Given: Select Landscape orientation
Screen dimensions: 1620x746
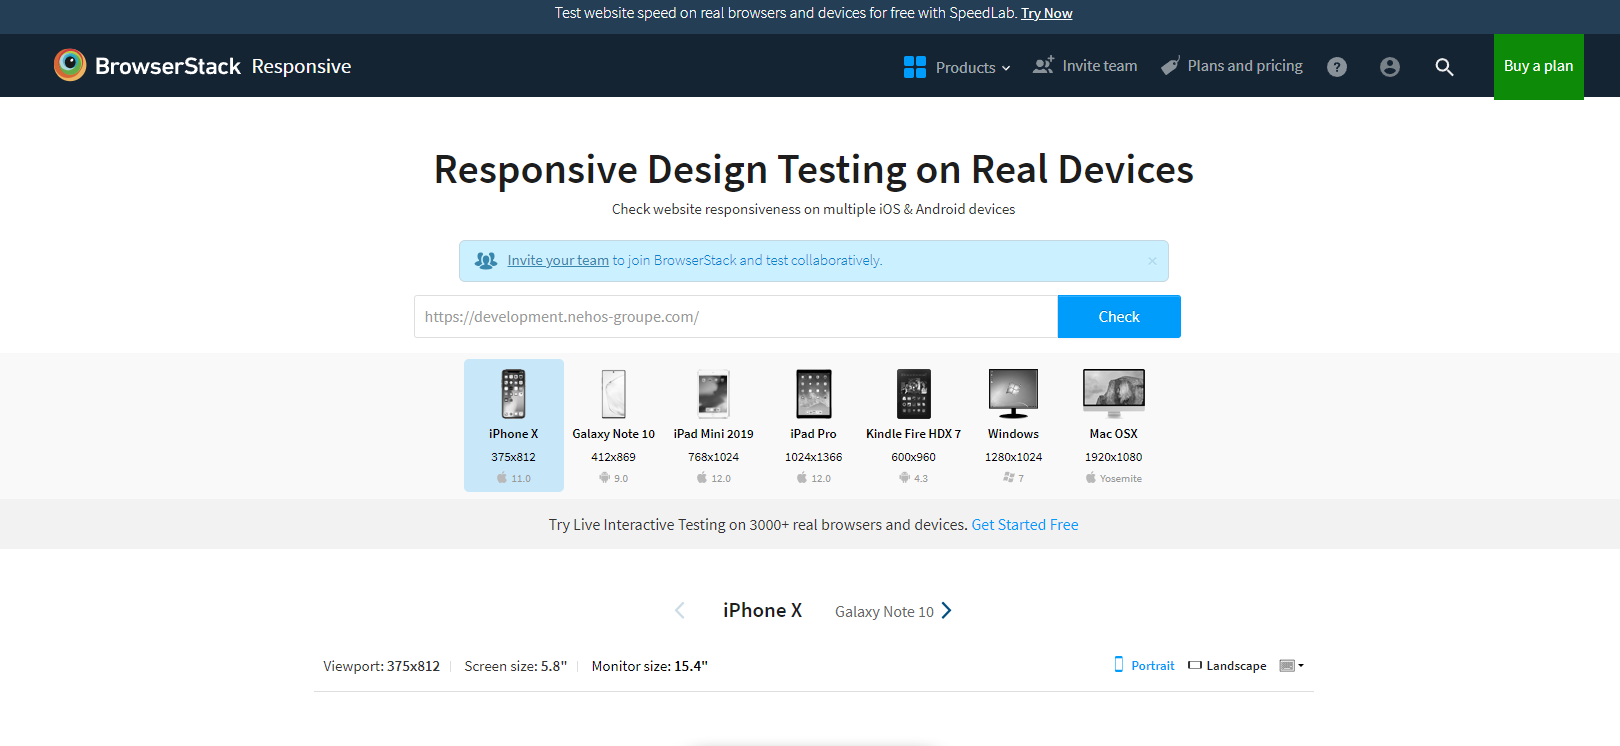Looking at the screenshot, I should pyautogui.click(x=1227, y=666).
